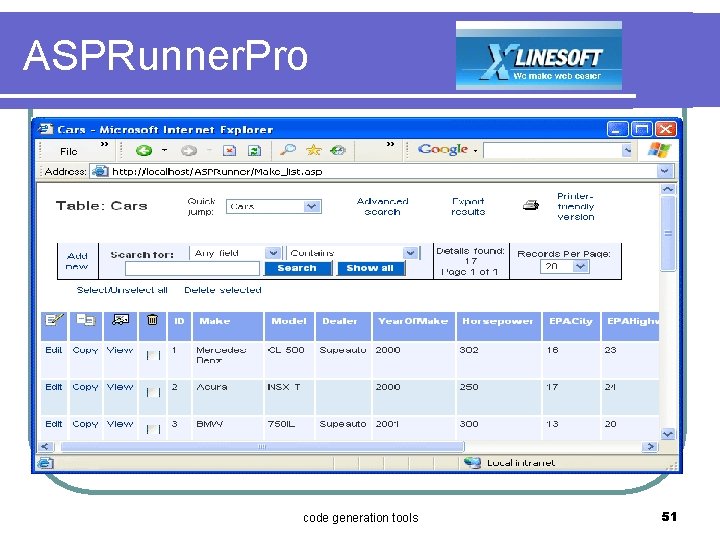
Task: Sort by the YearOfMake column header
Action: pos(413,321)
